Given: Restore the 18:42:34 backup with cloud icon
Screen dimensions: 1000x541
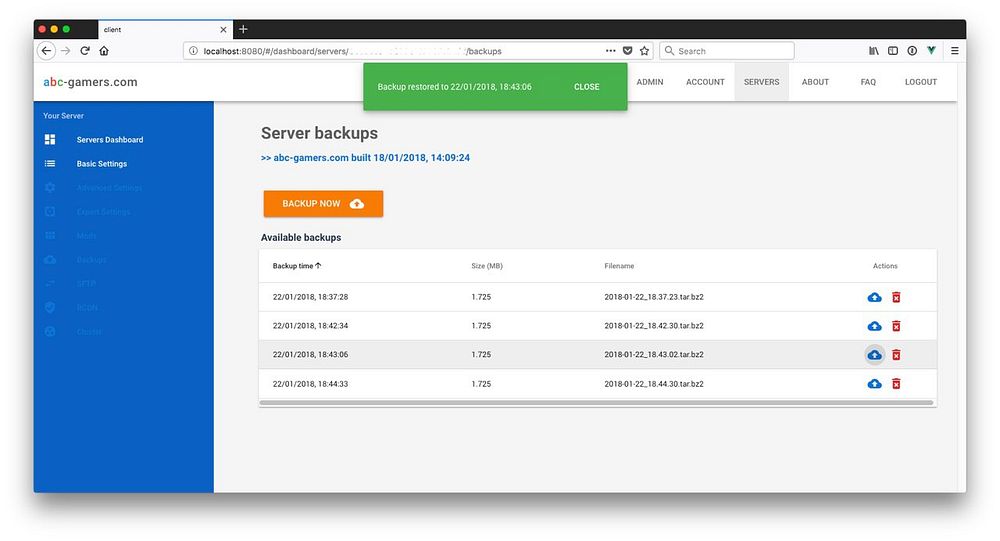Looking at the screenshot, I should pos(874,326).
